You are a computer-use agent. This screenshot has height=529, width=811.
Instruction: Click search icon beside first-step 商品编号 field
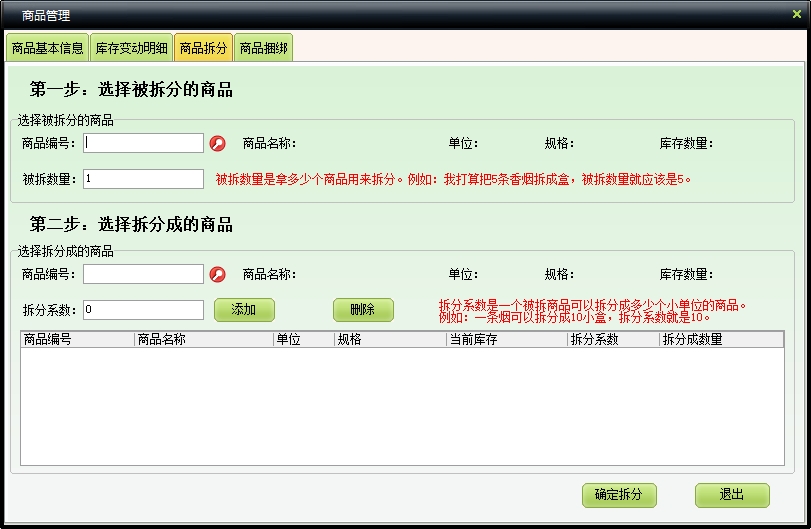[218, 143]
